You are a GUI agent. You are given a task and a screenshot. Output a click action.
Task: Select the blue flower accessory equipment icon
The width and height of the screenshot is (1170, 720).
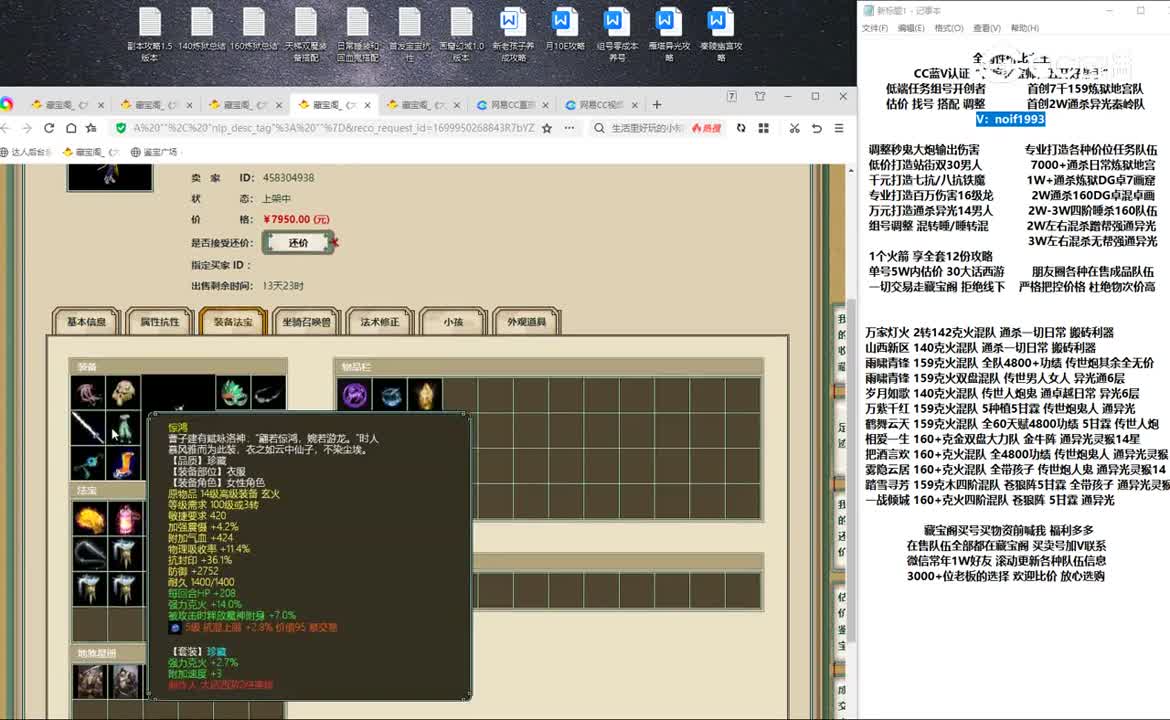tap(88, 463)
